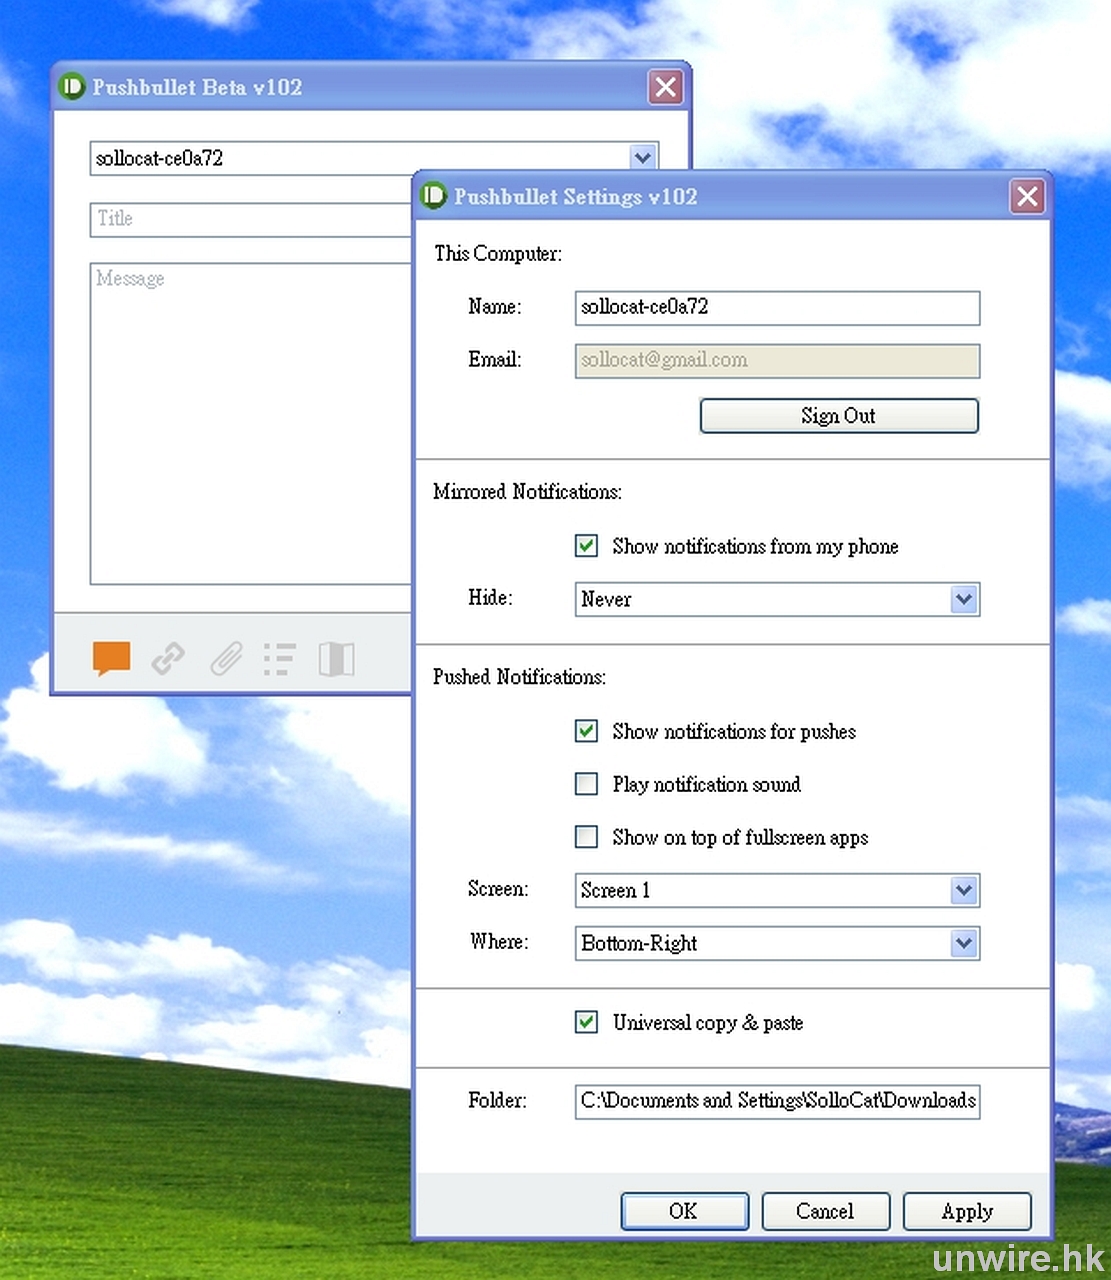Open the Where position dropdown
Screen dimensions: 1111x1280
coord(963,943)
